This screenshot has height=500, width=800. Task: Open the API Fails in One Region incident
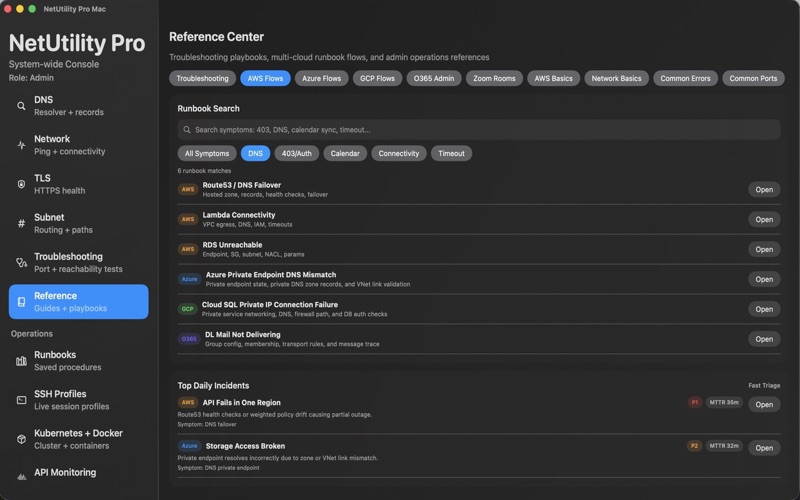(x=764, y=405)
